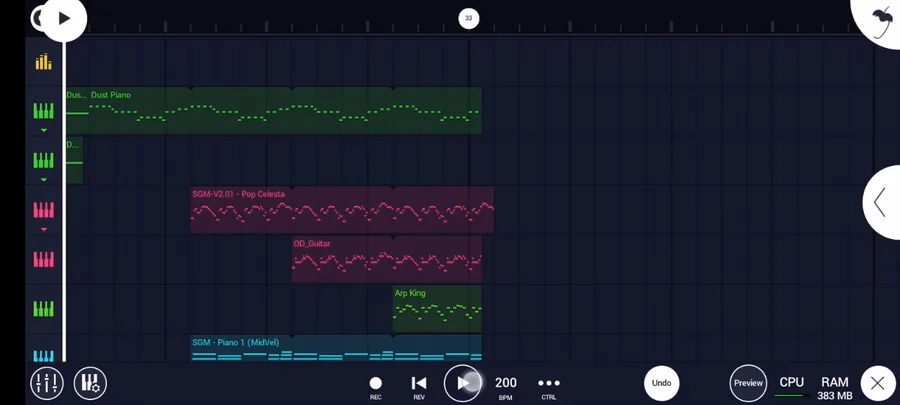Tap the Preview button
This screenshot has width=900, height=405.
pos(748,383)
